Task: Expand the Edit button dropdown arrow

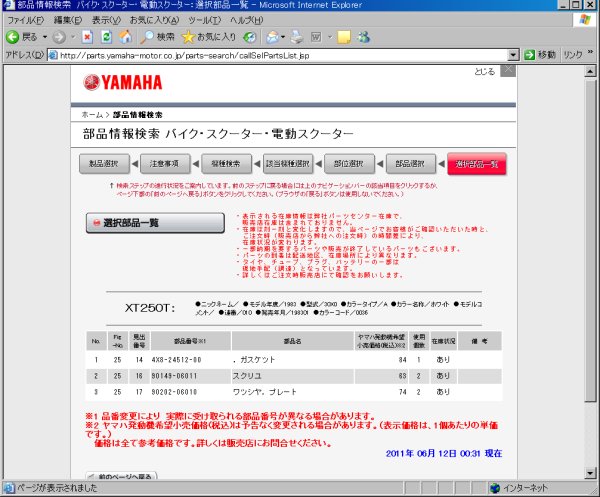Action: (329, 37)
